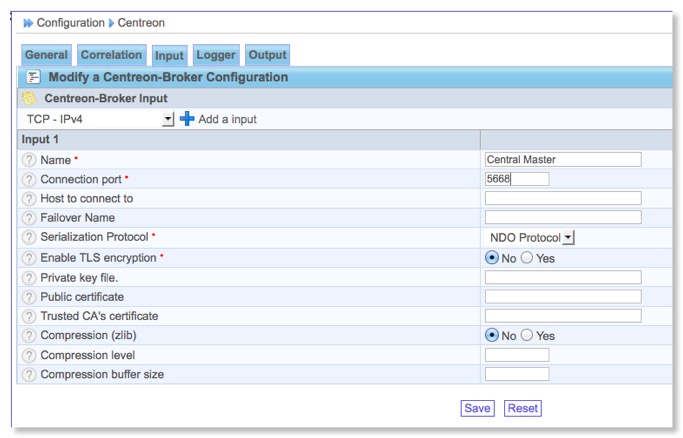
Task: Click help icon for Private key file
Action: 29,277
